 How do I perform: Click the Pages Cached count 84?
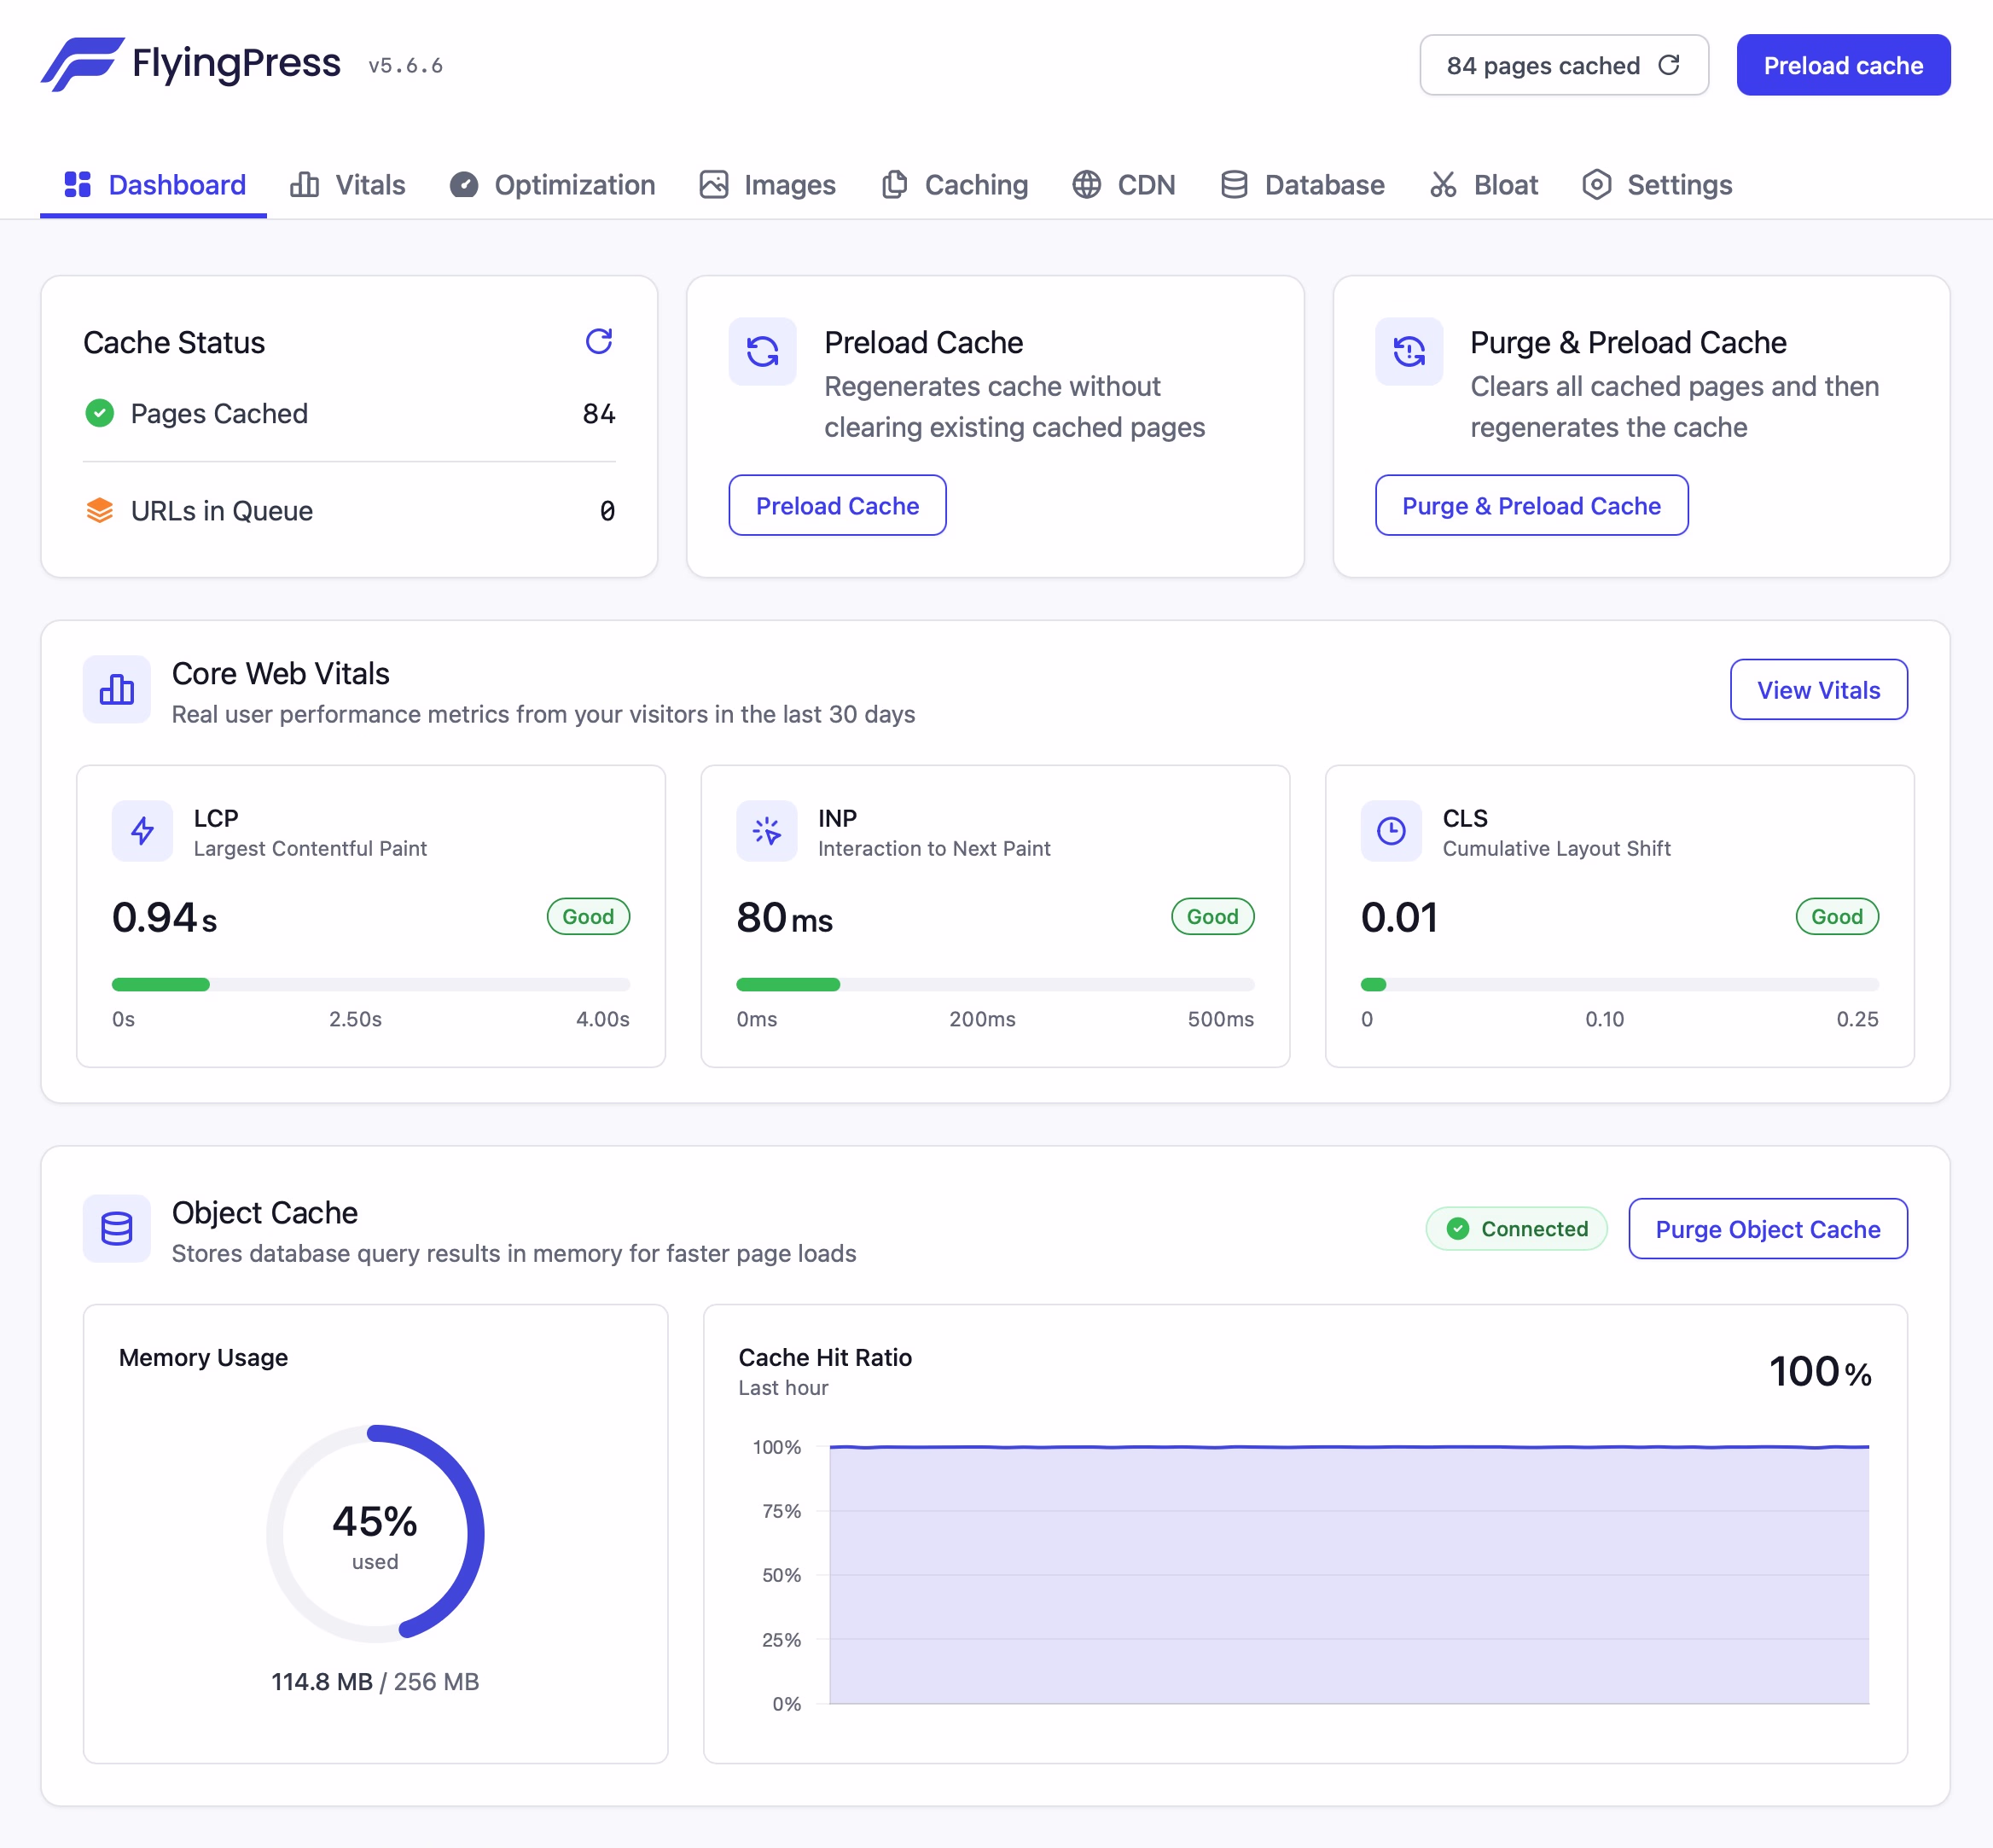click(x=598, y=413)
